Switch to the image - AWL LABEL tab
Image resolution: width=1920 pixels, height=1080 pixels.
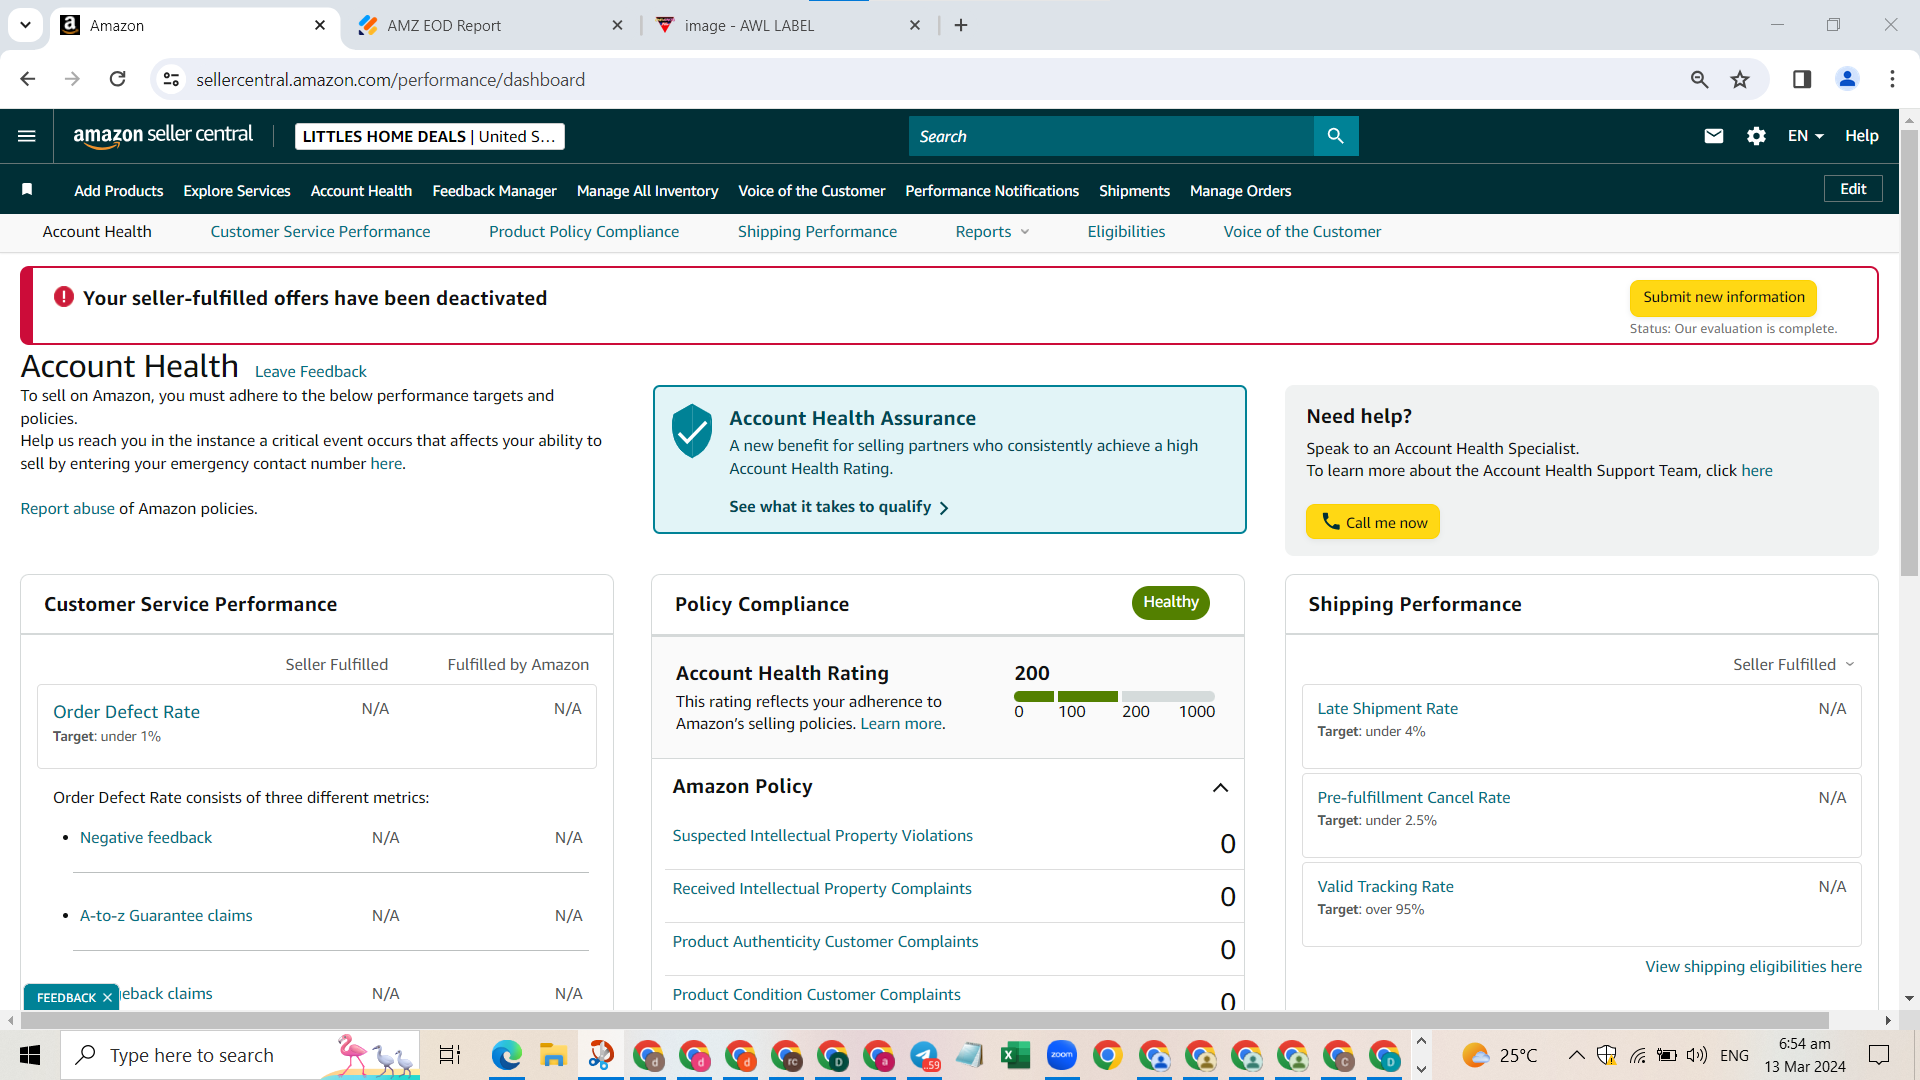coord(788,25)
